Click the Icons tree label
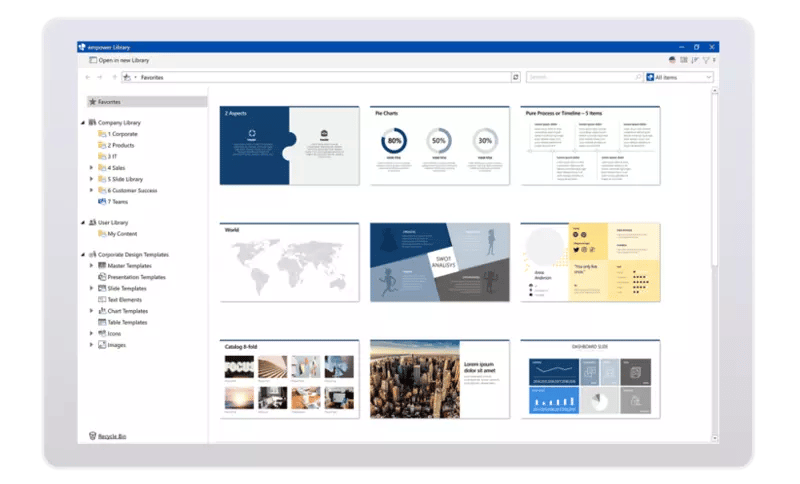 (x=114, y=334)
